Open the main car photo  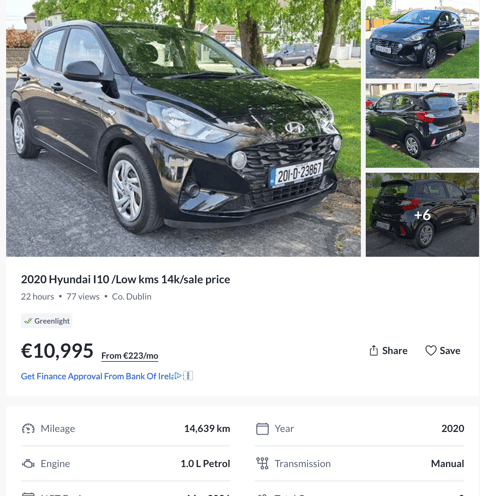183,128
